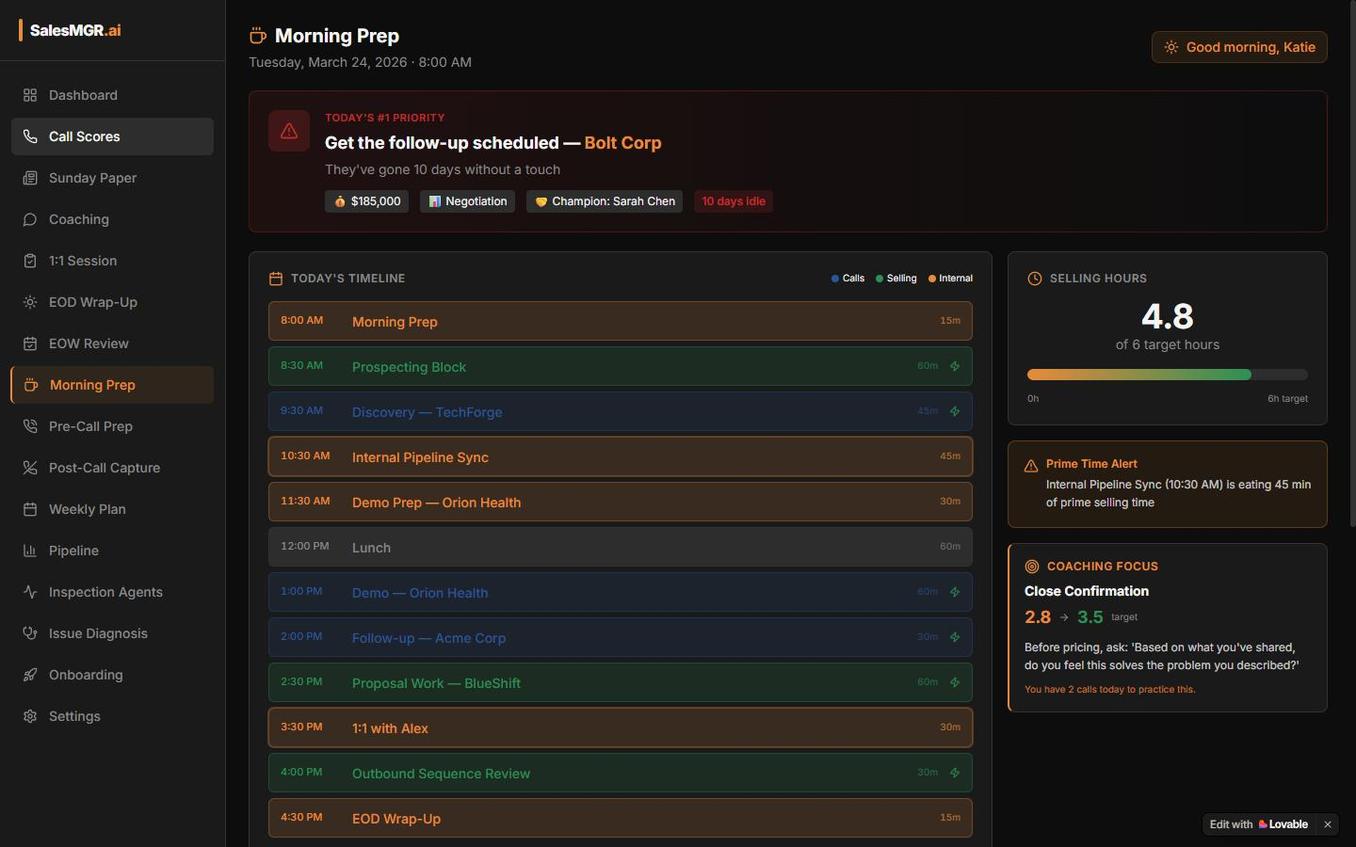The height and width of the screenshot is (847, 1356).
Task: Click the sparkle icon on Discovery — TechForge row
Action: click(955, 411)
